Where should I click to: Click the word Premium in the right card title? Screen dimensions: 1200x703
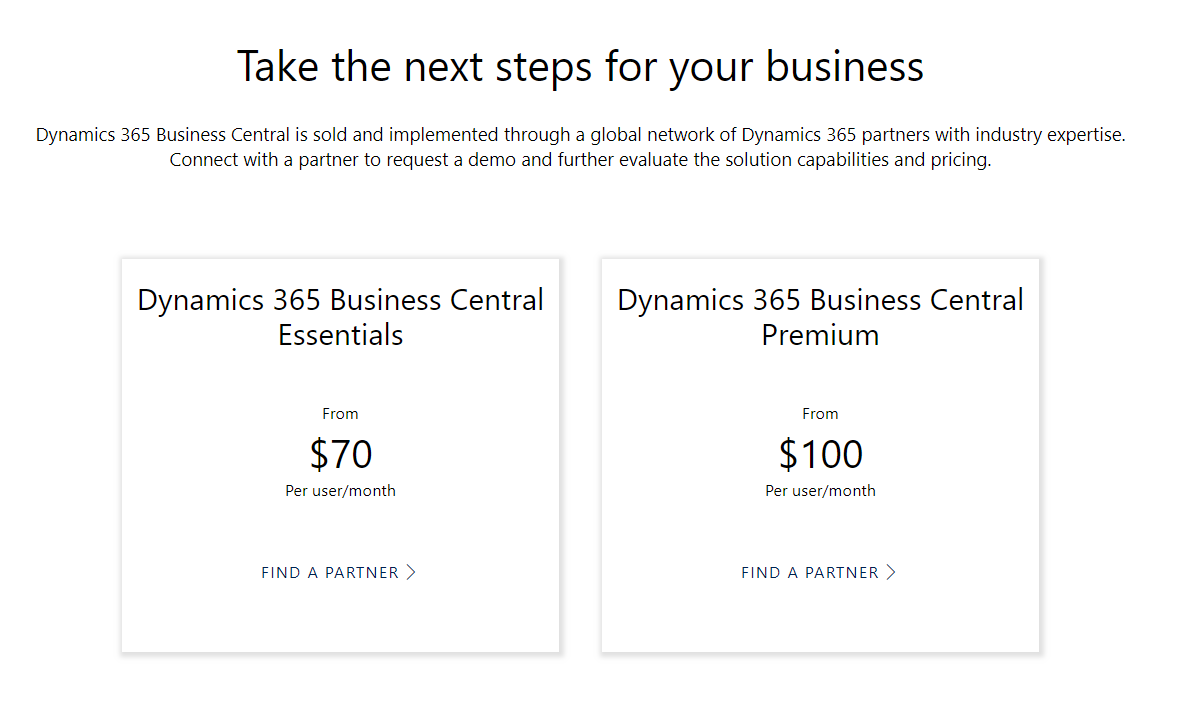(x=820, y=335)
